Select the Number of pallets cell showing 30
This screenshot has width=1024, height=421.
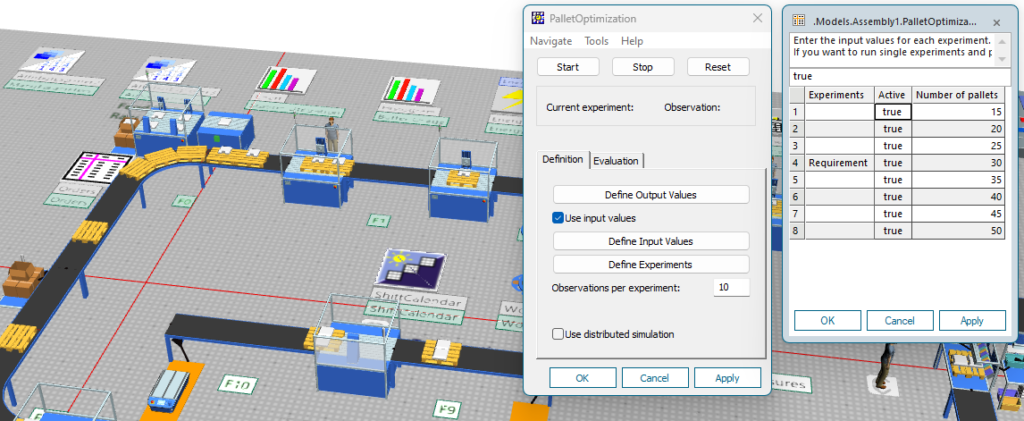(960, 162)
